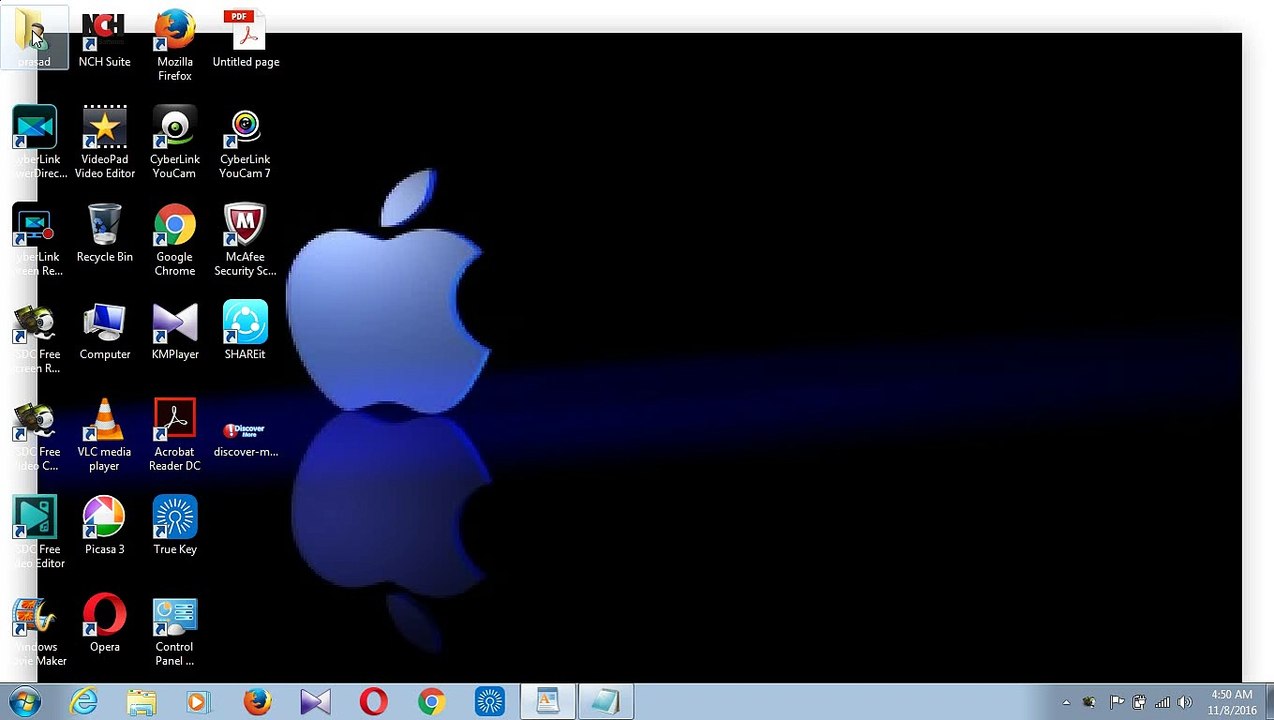Launch Internet Explorer from the taskbar
1274x720 pixels.
coord(83,702)
